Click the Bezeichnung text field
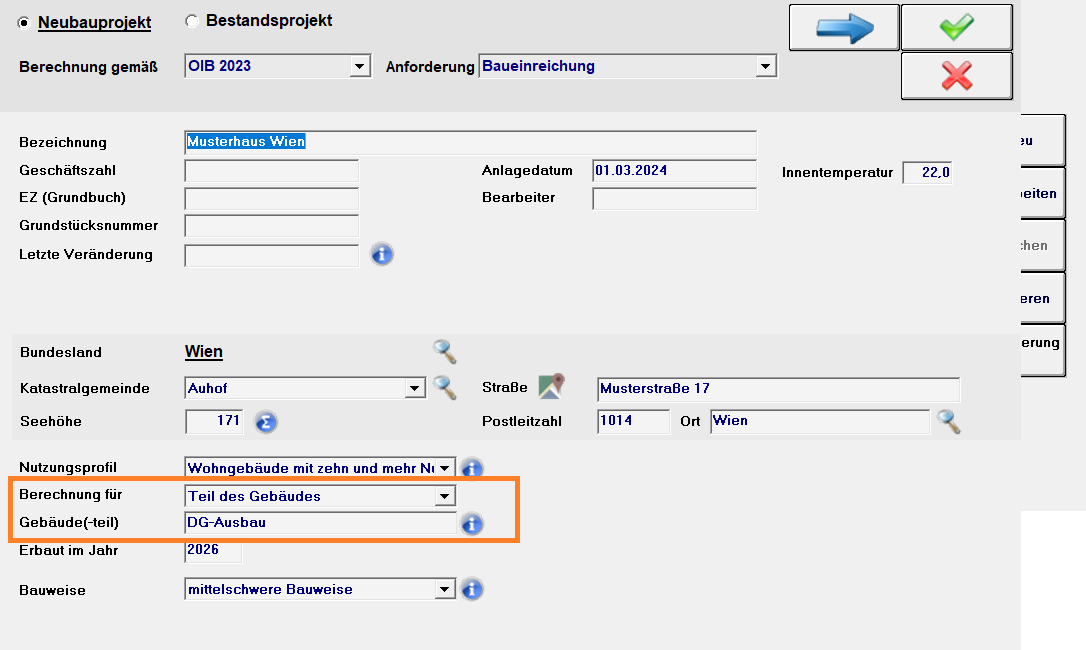 470,142
